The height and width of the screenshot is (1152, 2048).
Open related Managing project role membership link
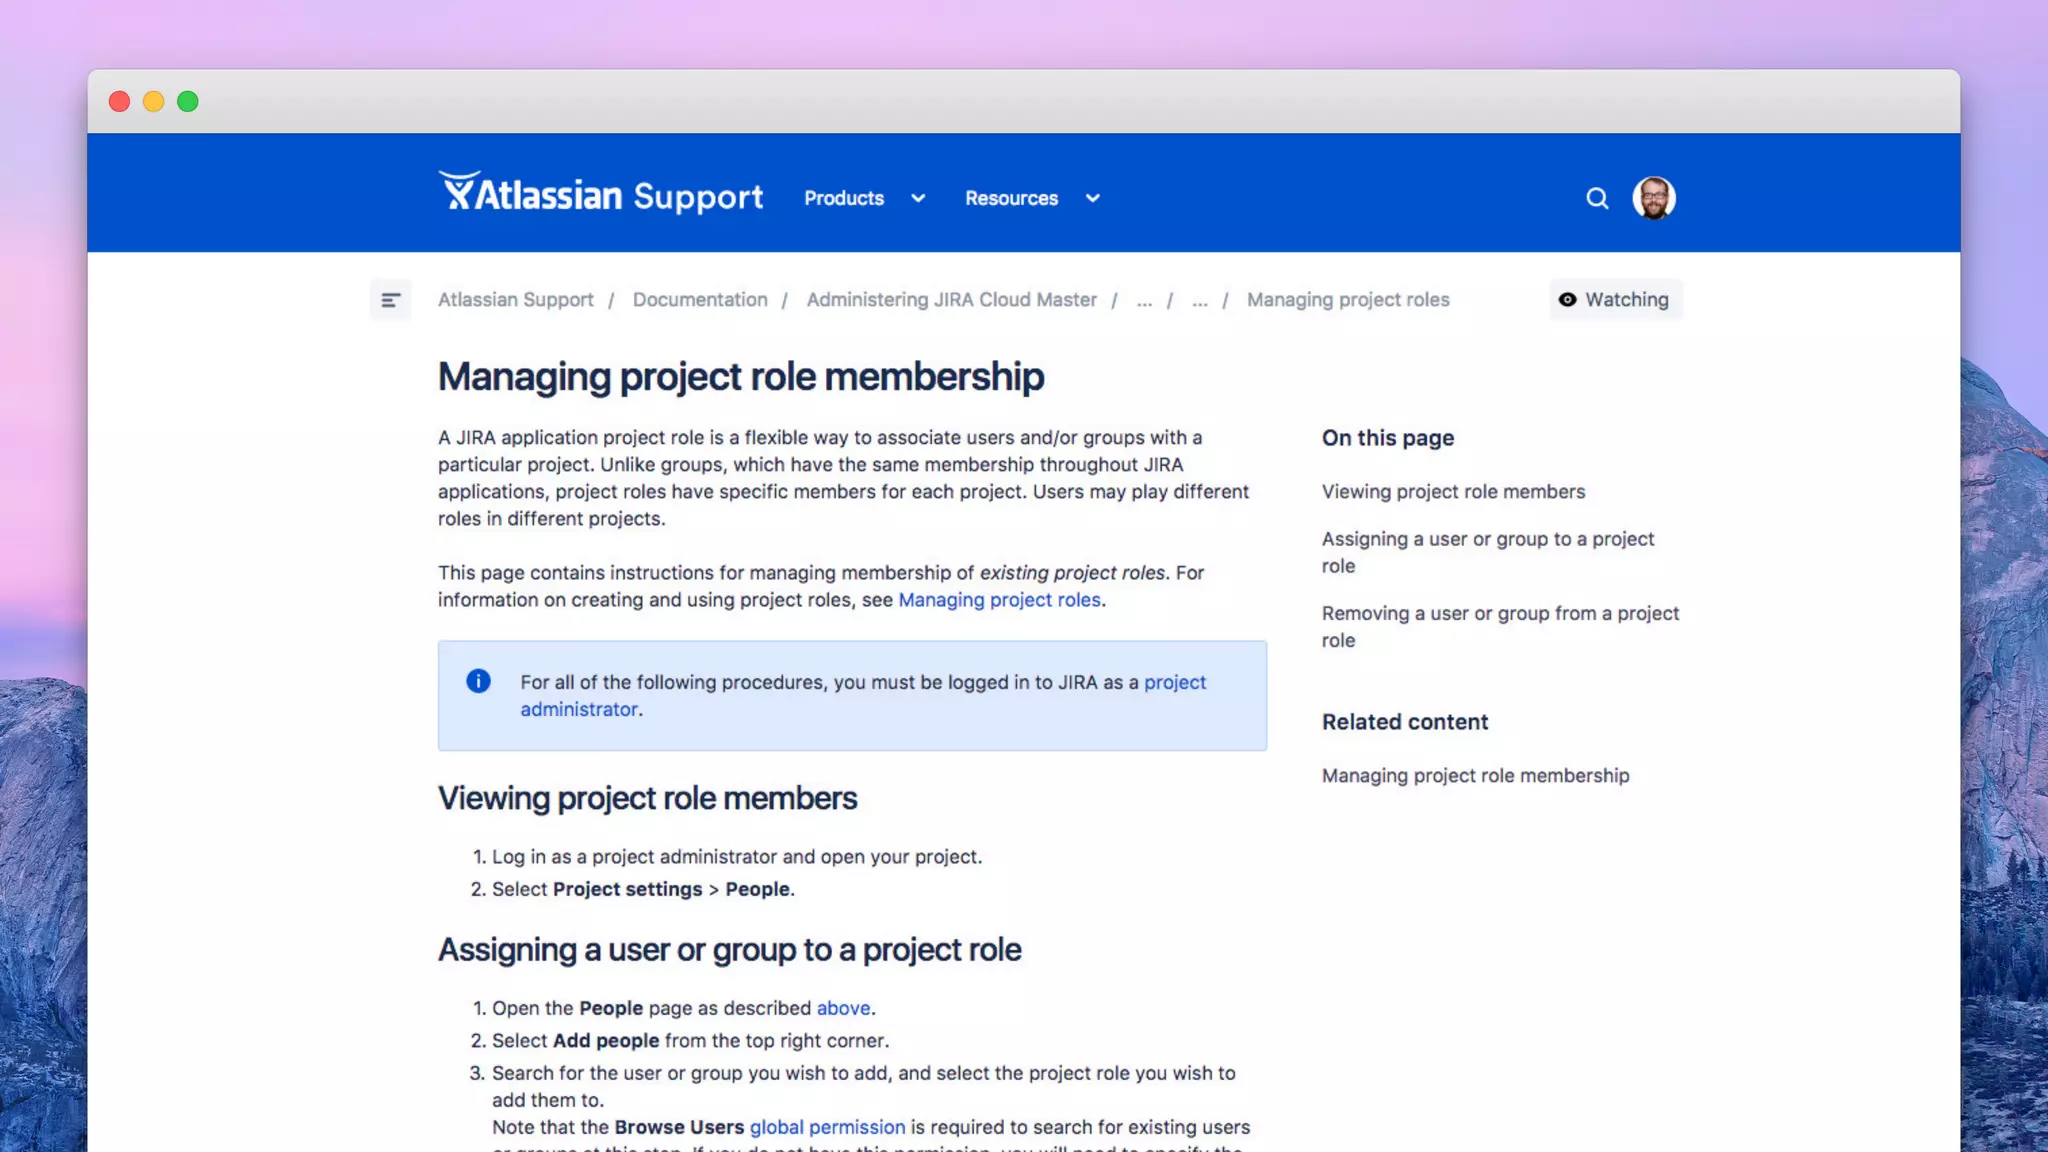click(1475, 776)
